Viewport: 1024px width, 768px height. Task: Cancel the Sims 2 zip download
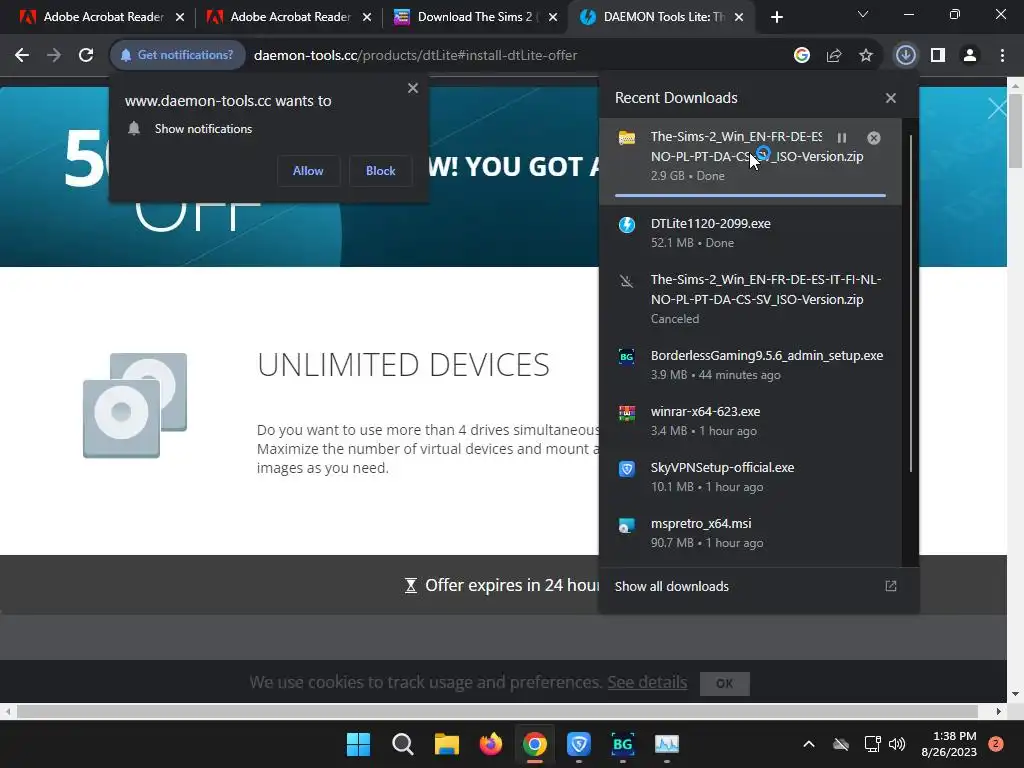pyautogui.click(x=874, y=138)
